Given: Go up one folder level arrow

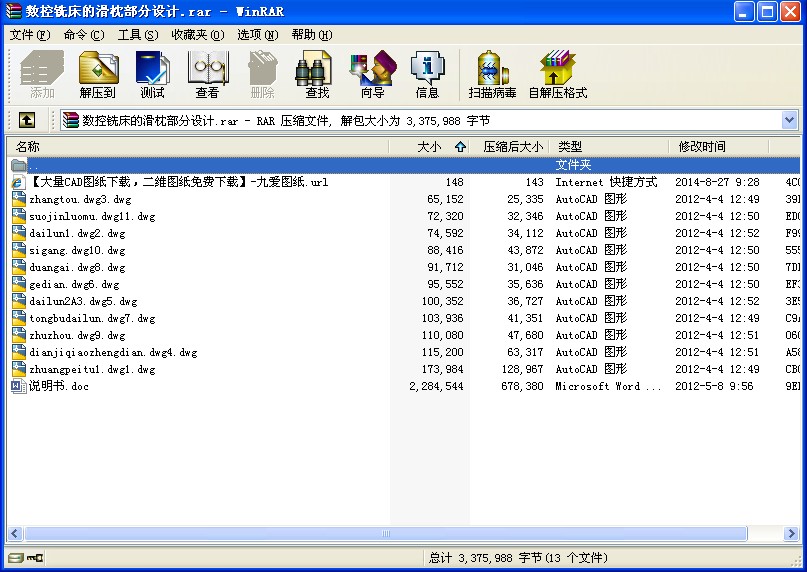Looking at the screenshot, I should point(27,120).
